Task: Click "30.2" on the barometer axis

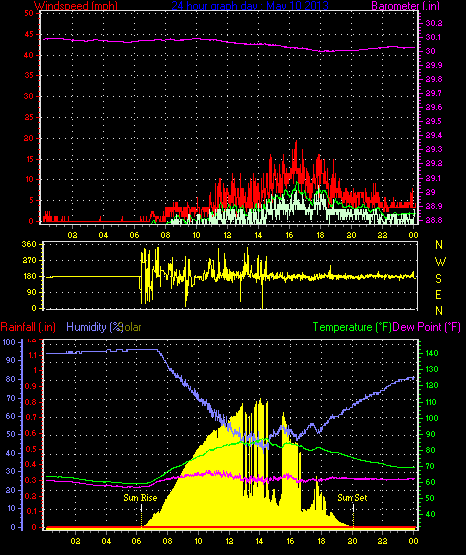Action: tap(434, 23)
